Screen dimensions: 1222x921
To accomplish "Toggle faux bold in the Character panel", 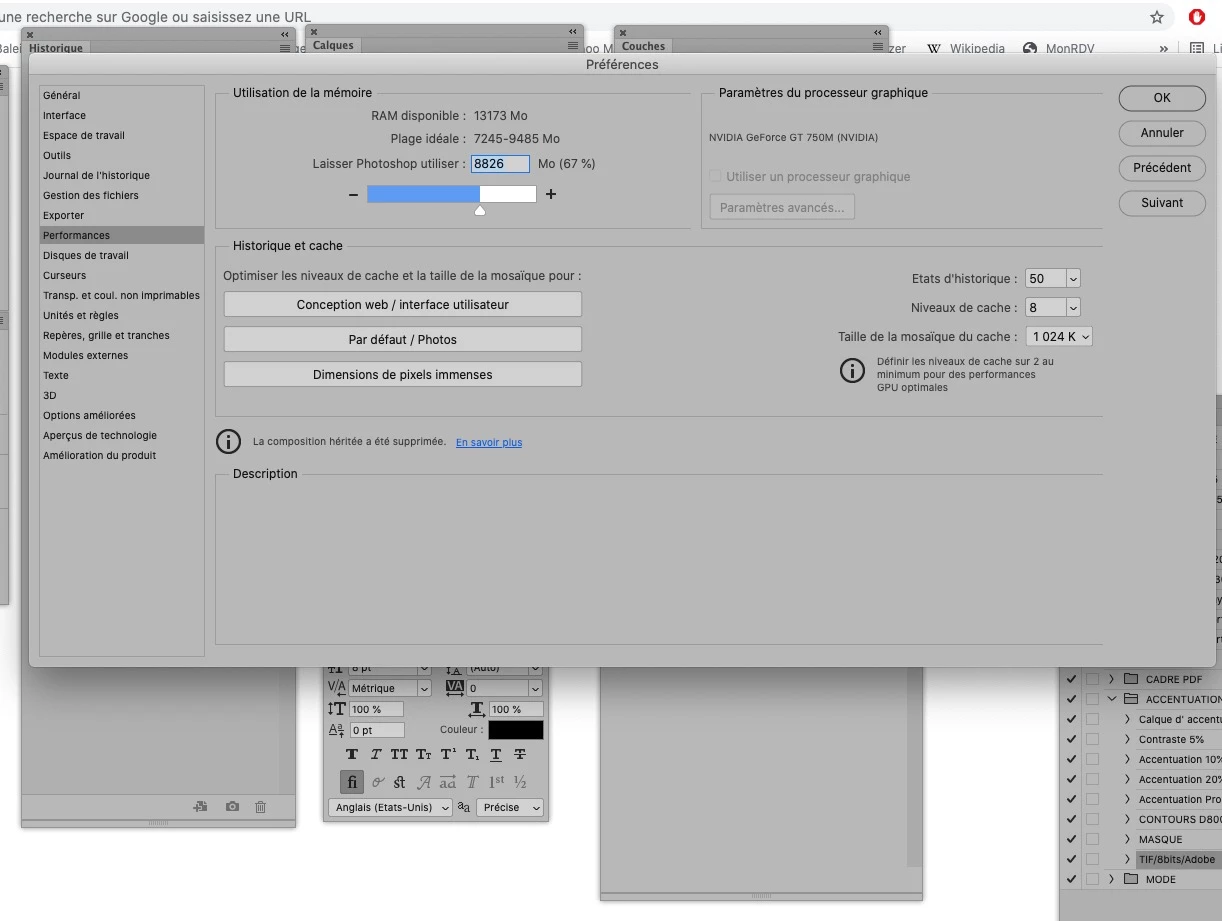I will [352, 755].
